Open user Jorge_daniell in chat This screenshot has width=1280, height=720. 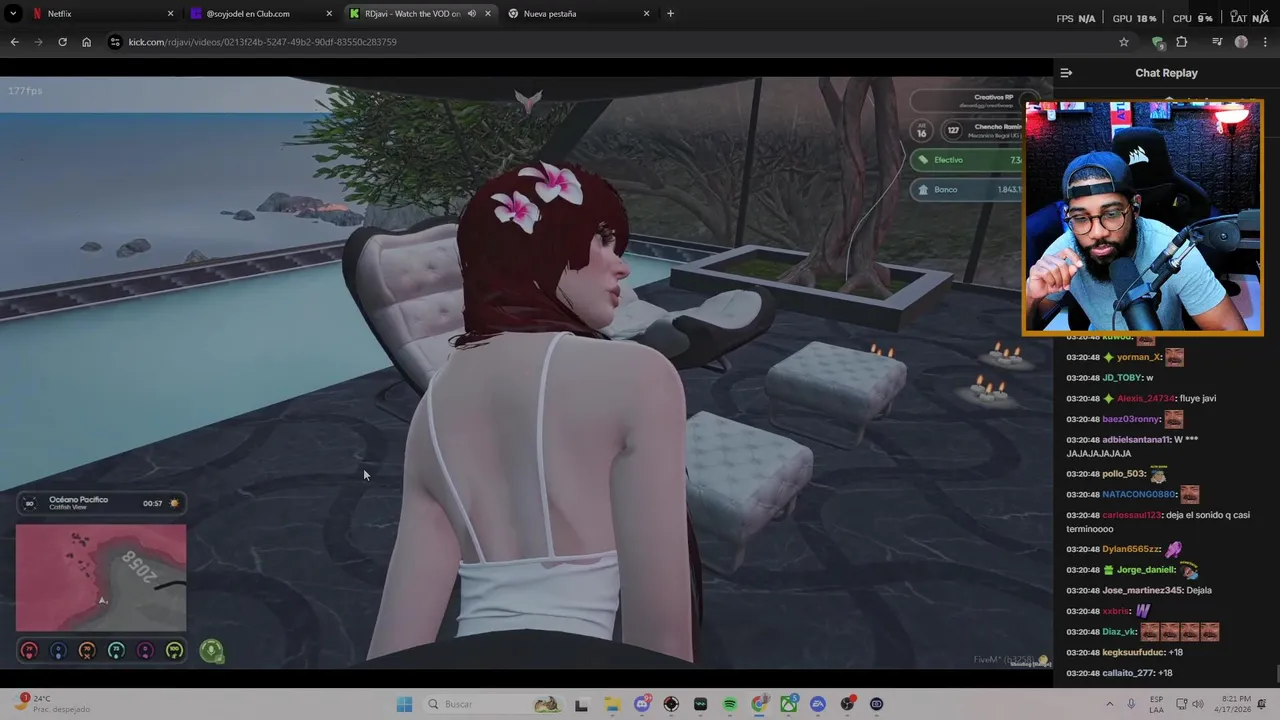click(x=1146, y=570)
